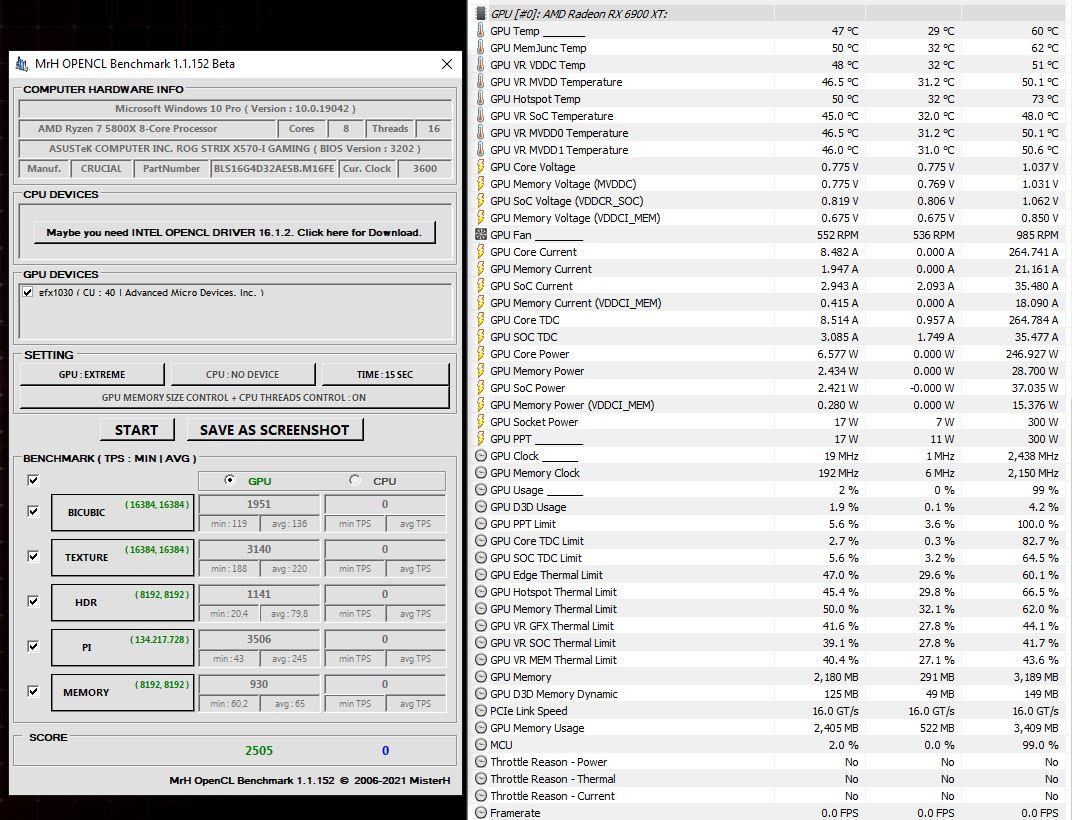Viewport: 1072px width, 820px height.
Task: Click the circle icon beside Throttle Reason - Thermal
Action: [481, 778]
